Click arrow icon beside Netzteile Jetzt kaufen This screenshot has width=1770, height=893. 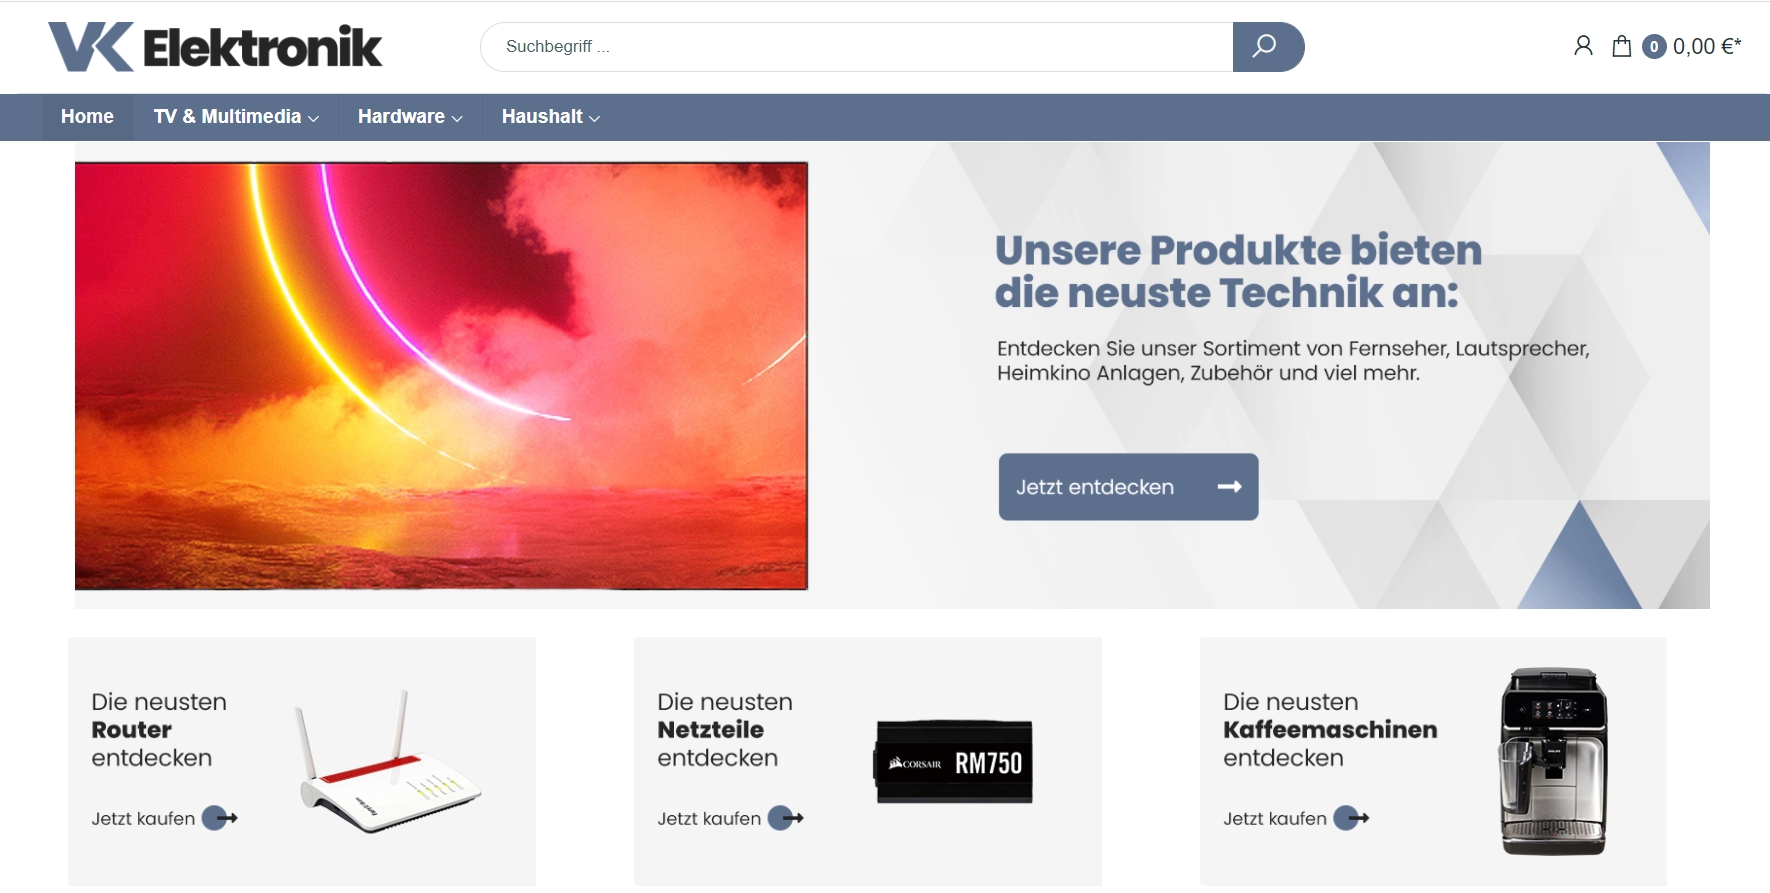tap(786, 818)
